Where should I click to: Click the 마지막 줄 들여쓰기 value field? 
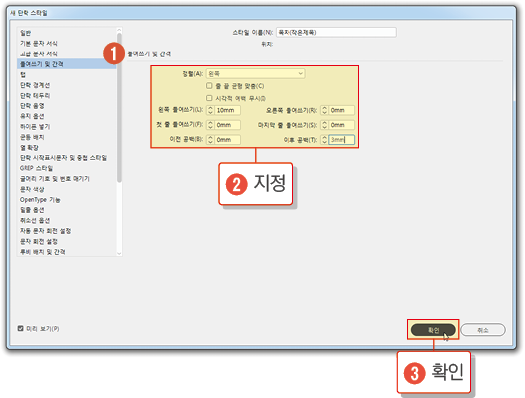point(341,125)
